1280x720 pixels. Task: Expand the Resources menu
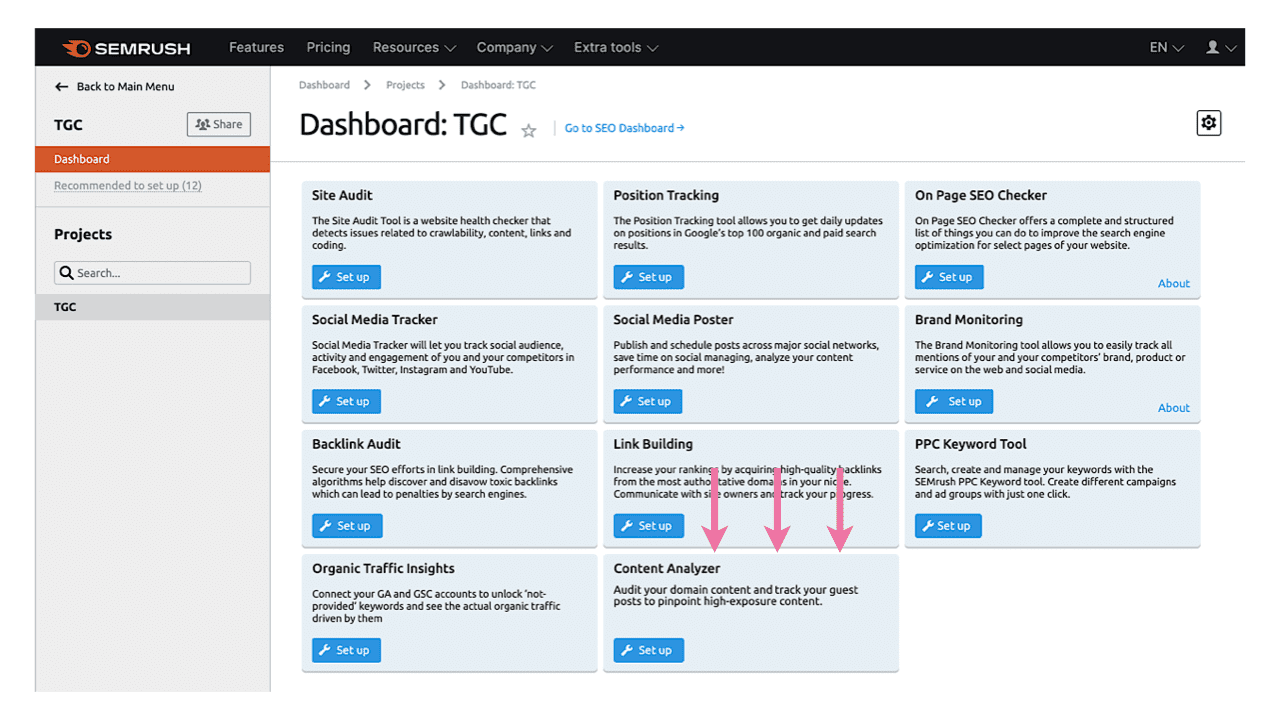coord(406,47)
